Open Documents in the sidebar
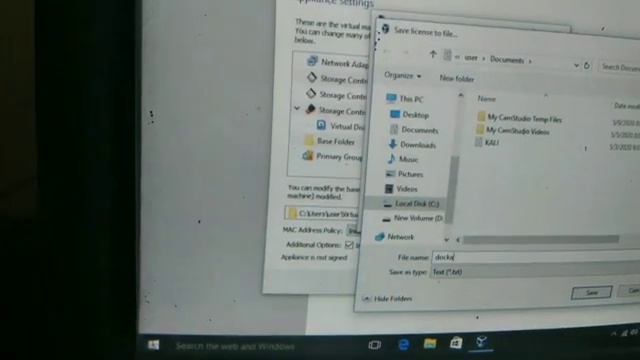640x360 pixels. point(414,130)
